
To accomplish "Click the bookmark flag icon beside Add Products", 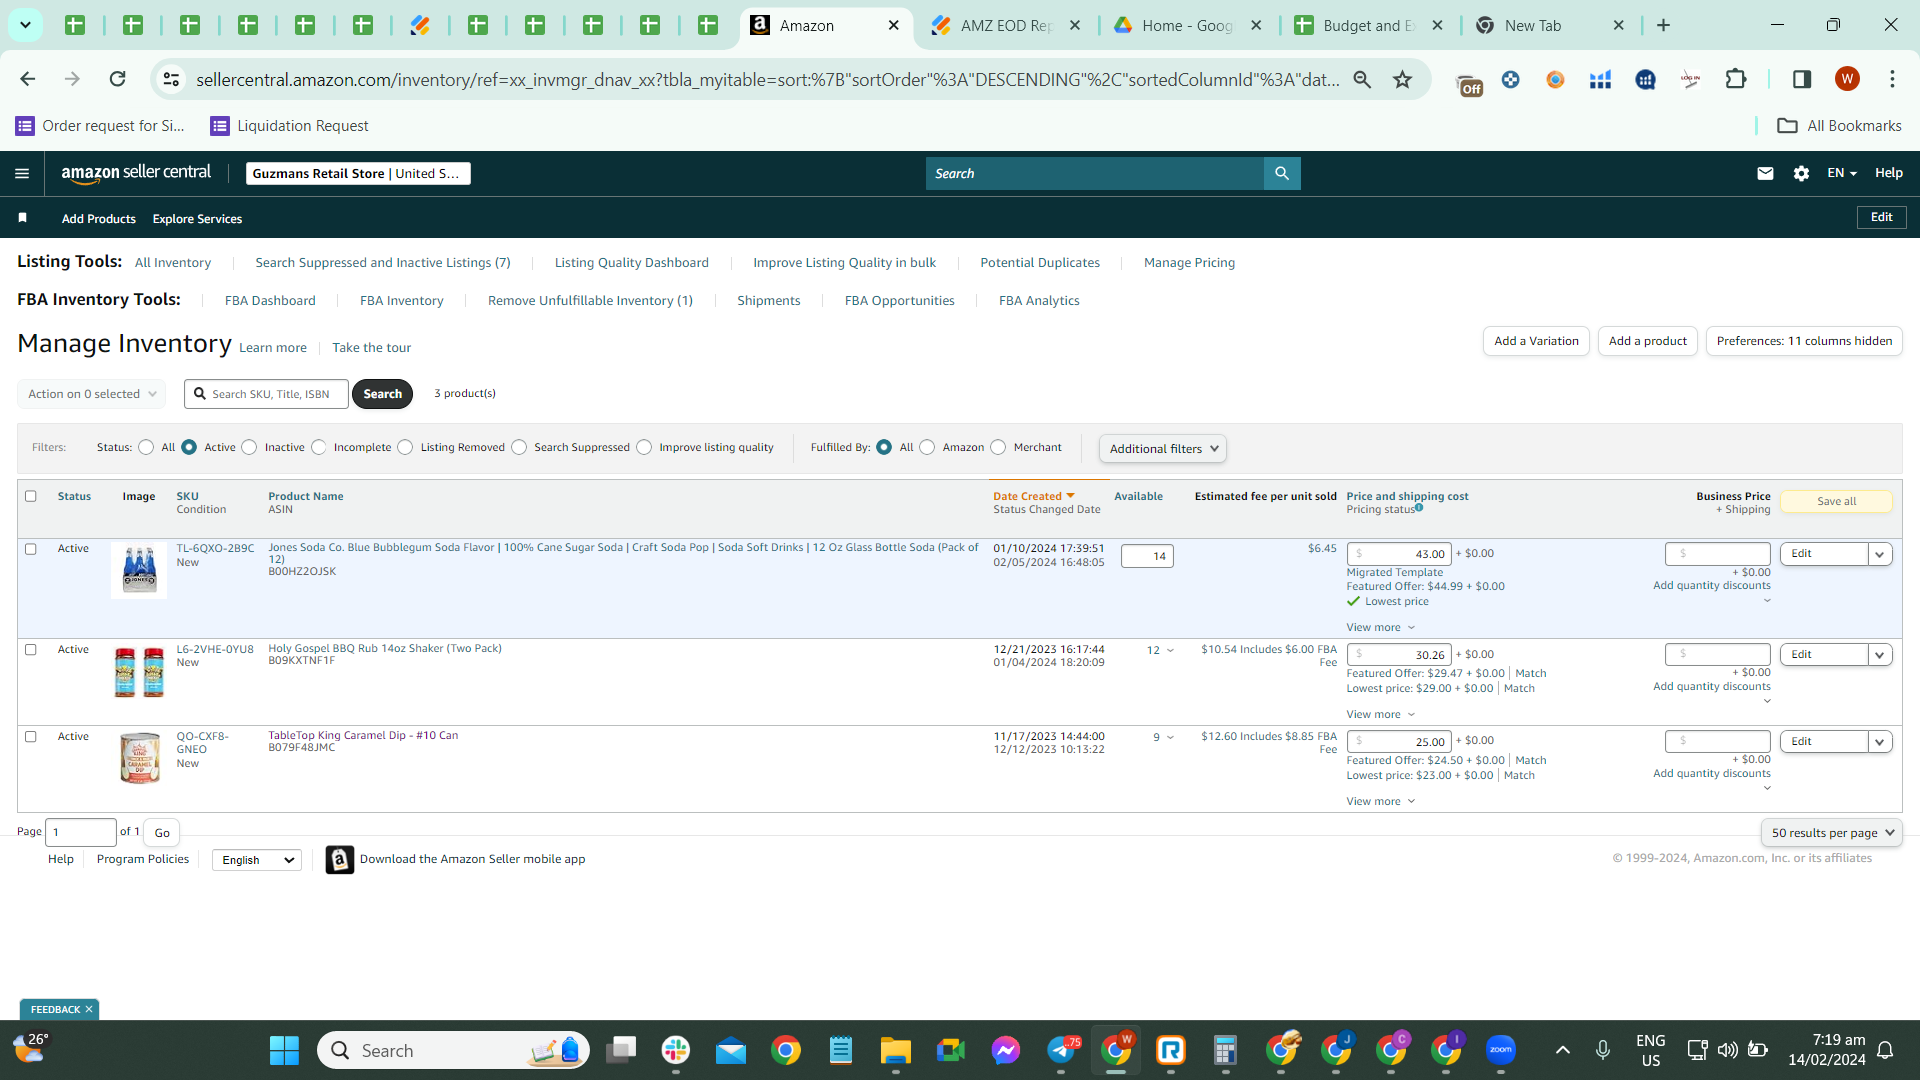I will pos(23,218).
